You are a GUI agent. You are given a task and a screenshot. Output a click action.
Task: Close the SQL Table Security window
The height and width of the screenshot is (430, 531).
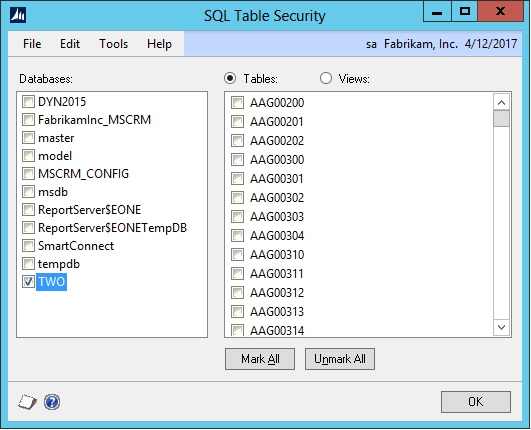pyautogui.click(x=501, y=12)
